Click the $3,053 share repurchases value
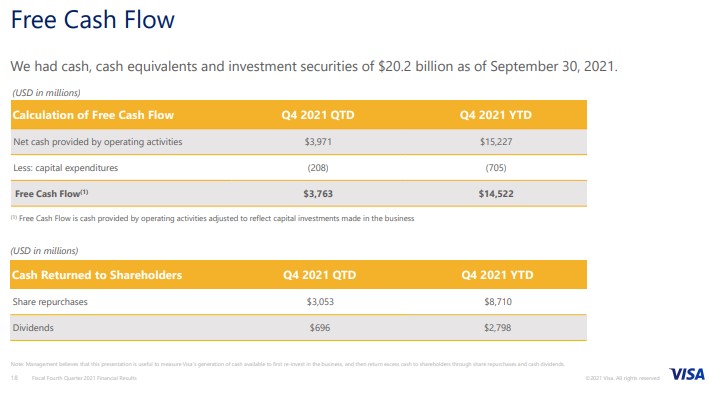The height and width of the screenshot is (393, 717). (320, 302)
